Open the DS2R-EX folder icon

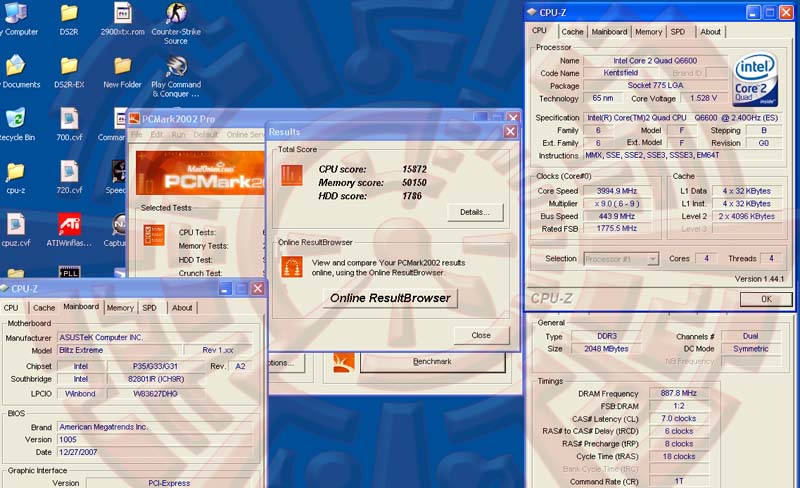pyautogui.click(x=69, y=66)
